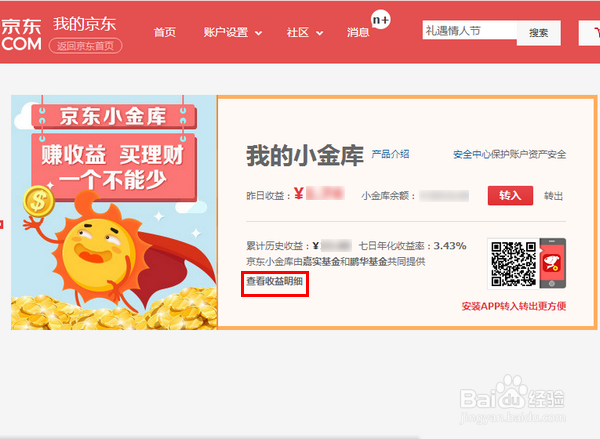The image size is (600, 439).
Task: Open the 产品介绍 link
Action: (x=390, y=154)
